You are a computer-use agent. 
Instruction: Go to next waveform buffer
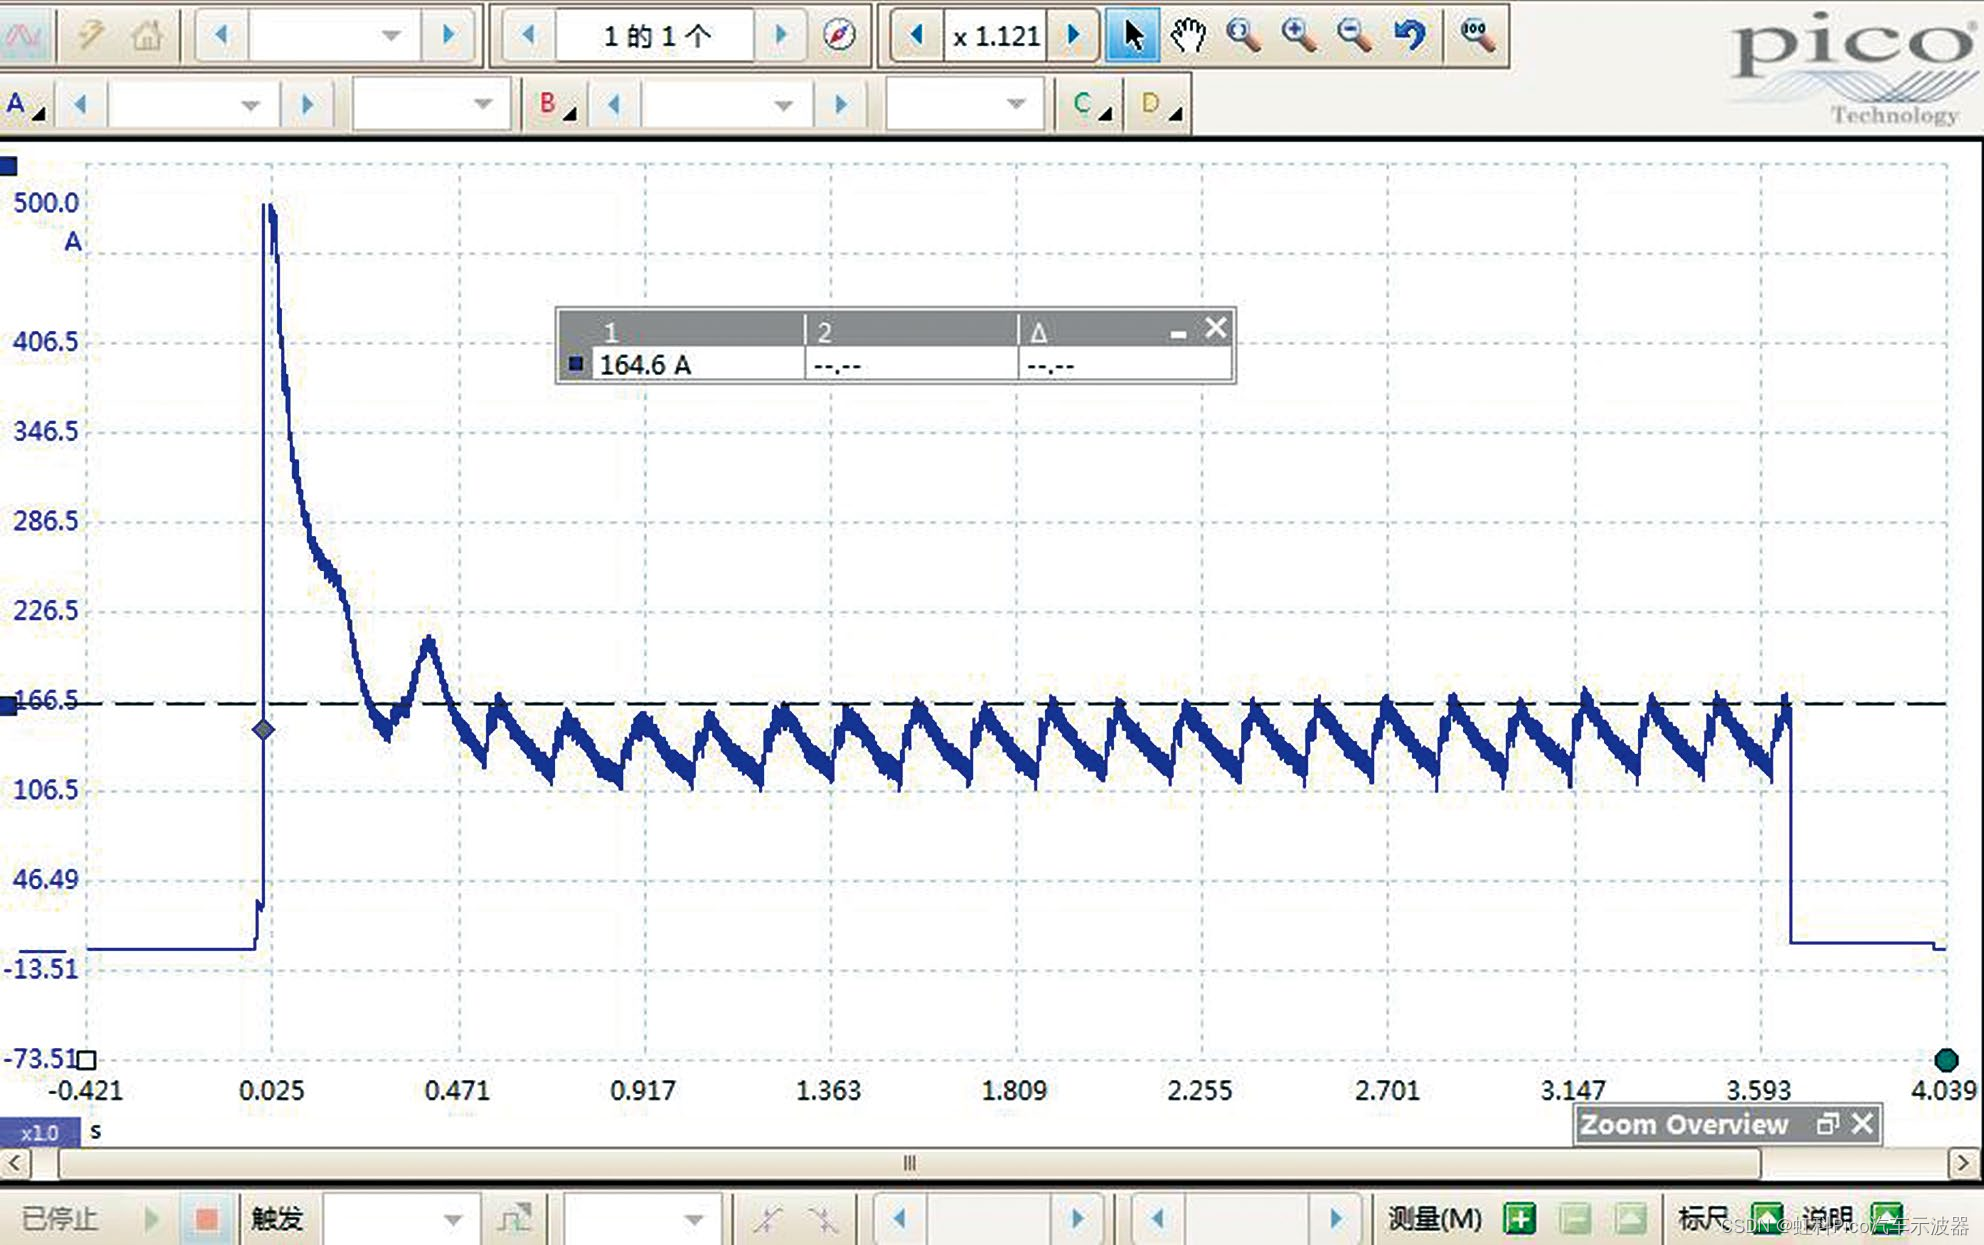coord(780,36)
